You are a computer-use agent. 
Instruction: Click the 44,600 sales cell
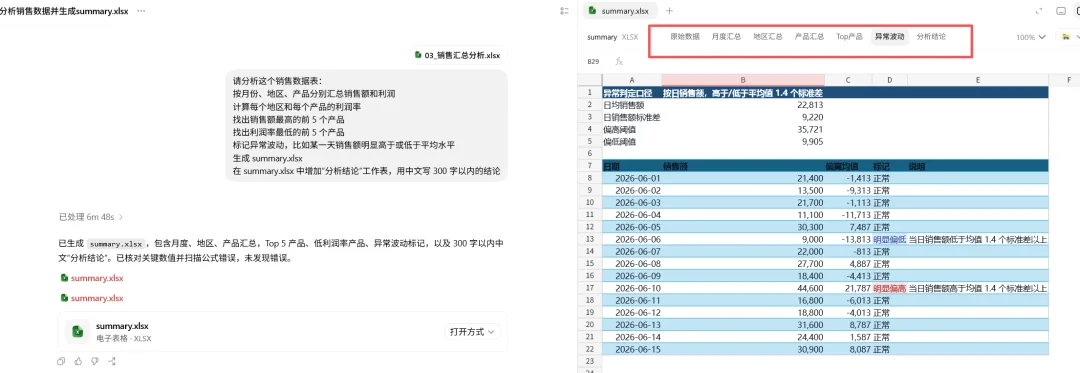[743, 288]
